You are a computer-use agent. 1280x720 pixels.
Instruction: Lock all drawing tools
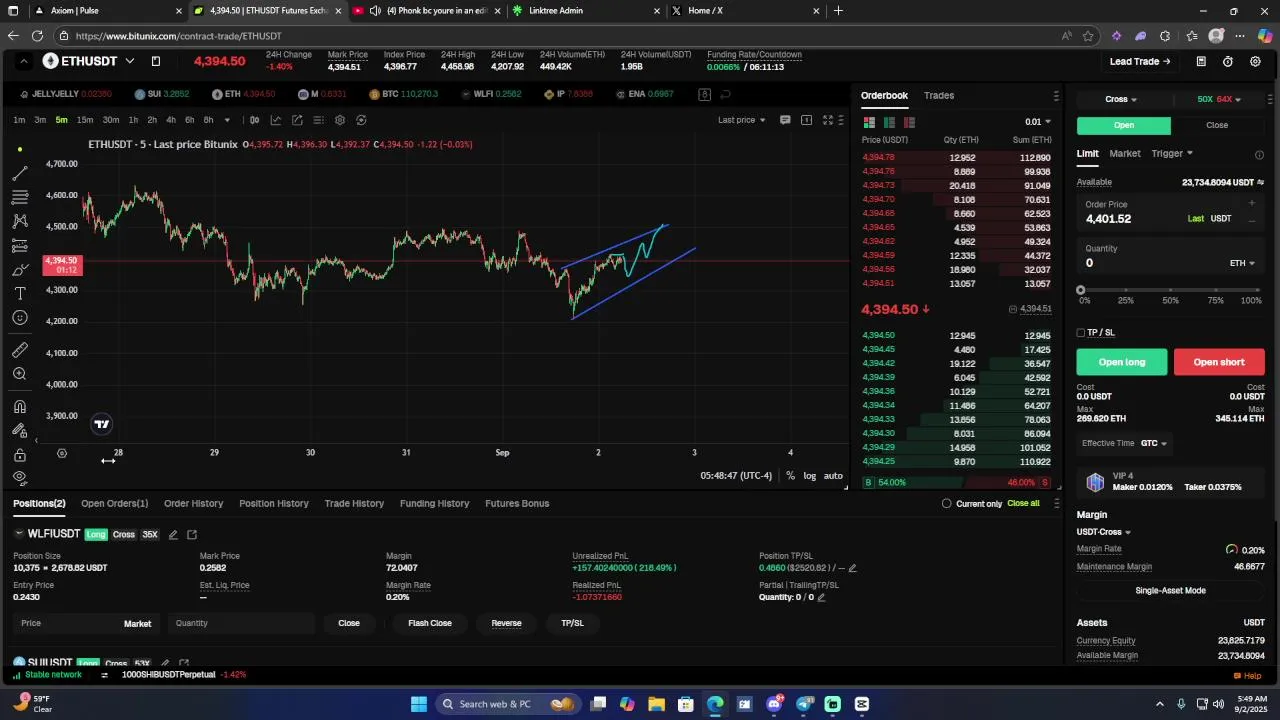click(19, 455)
